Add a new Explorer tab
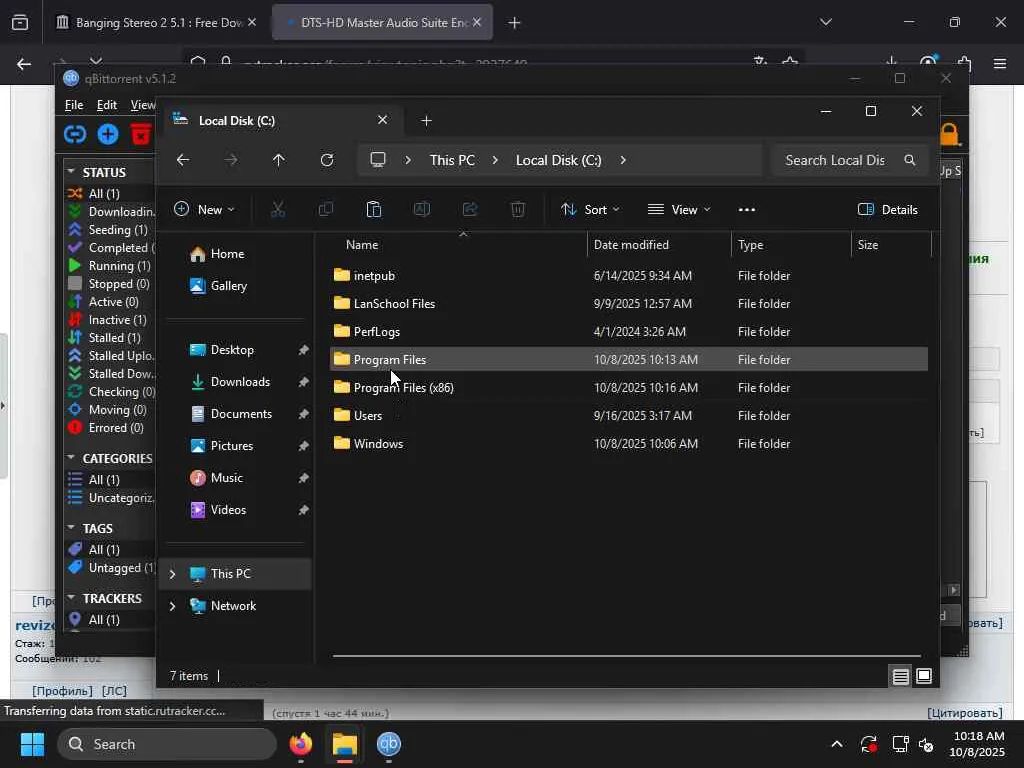1024x768 pixels. point(426,121)
